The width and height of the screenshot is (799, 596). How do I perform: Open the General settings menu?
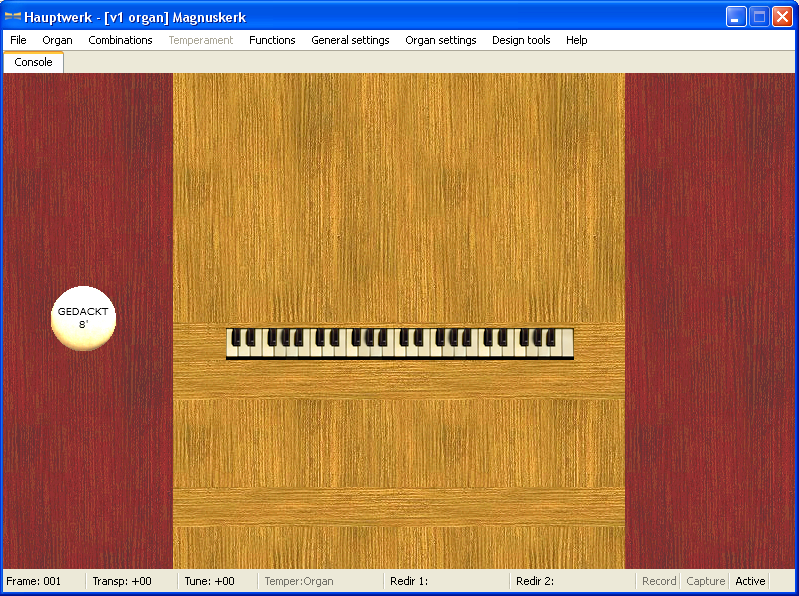point(350,40)
